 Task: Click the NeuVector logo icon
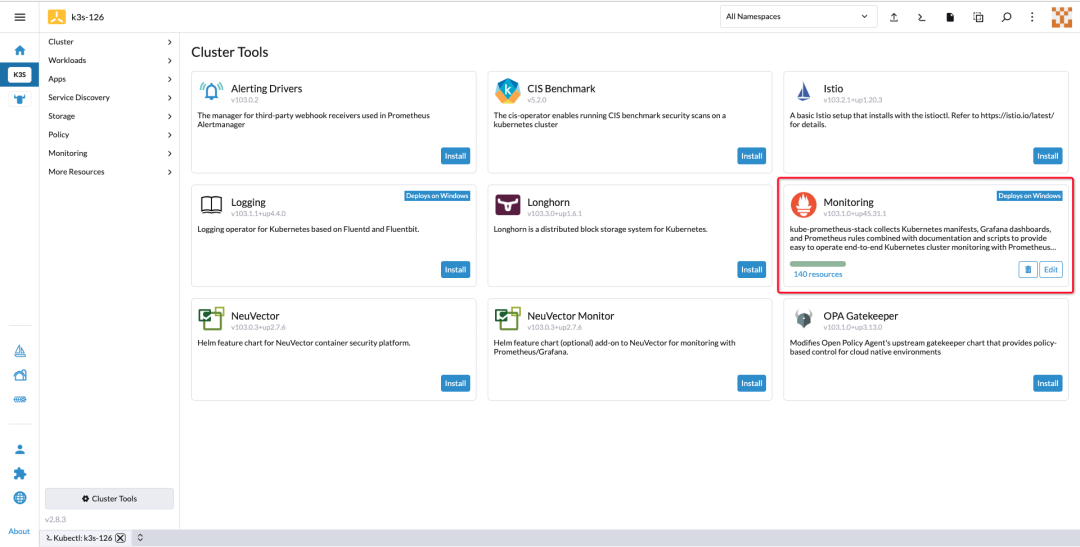[x=211, y=319]
